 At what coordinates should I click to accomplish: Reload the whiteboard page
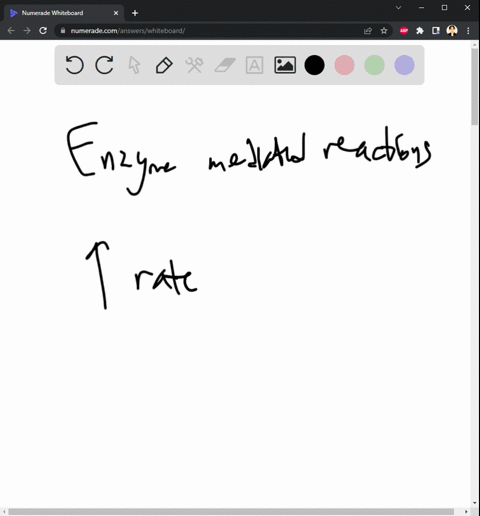point(43,31)
